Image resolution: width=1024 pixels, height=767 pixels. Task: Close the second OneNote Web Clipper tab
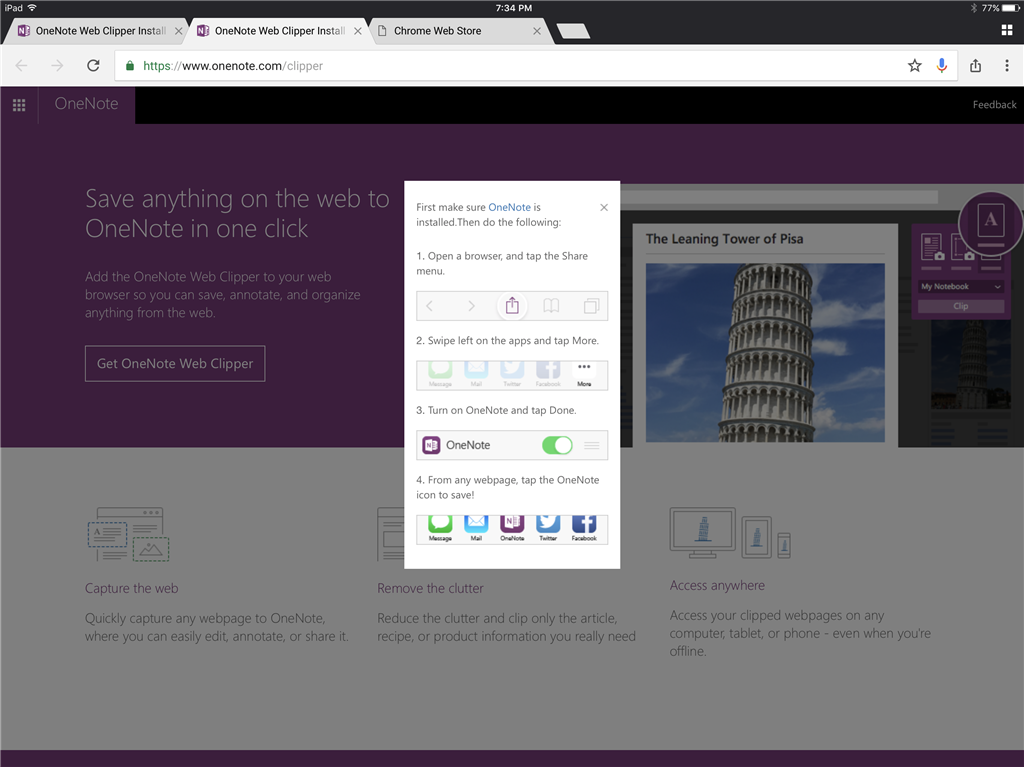point(358,31)
